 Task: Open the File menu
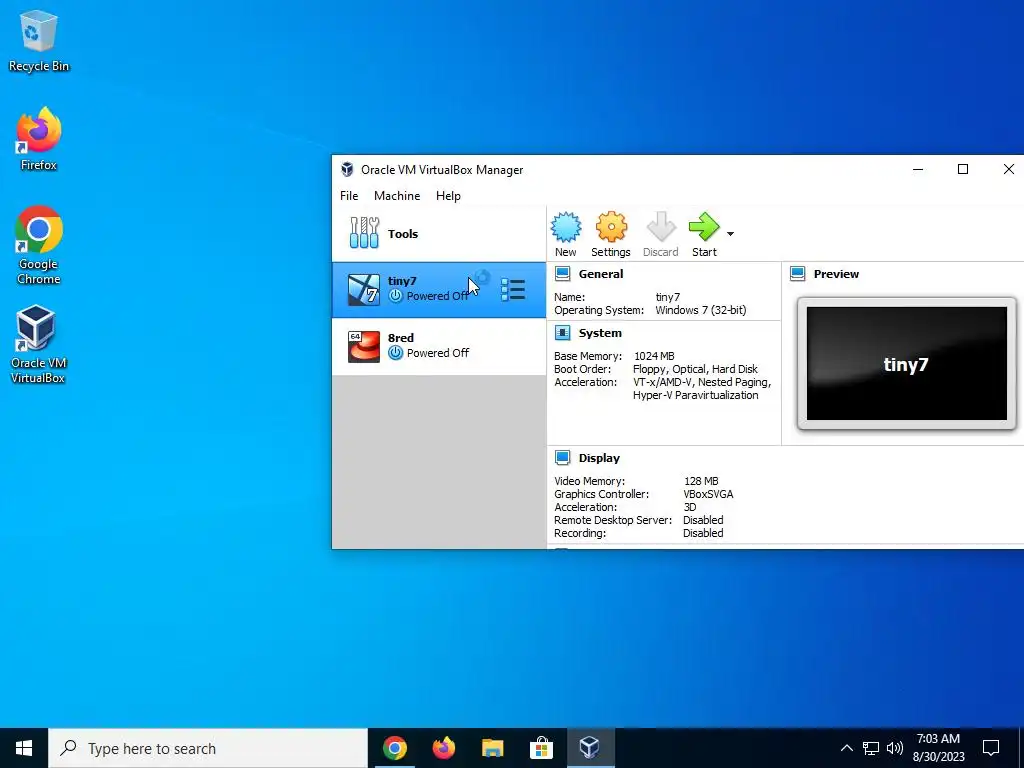[x=349, y=196]
